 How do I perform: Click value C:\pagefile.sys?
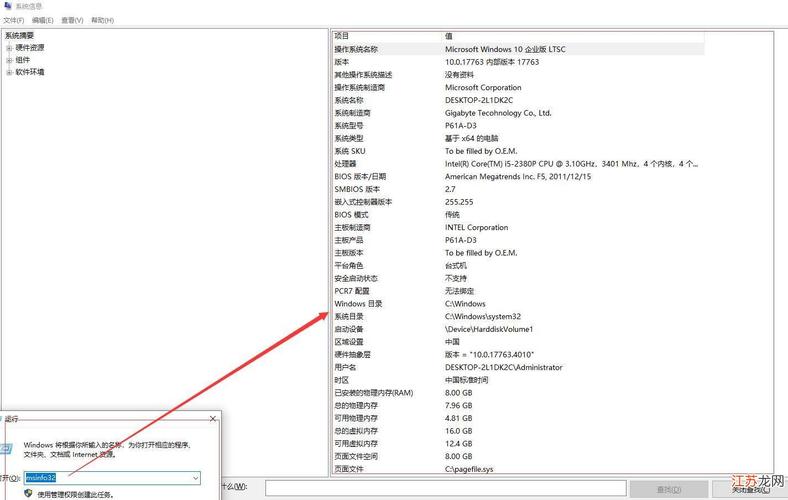point(469,469)
